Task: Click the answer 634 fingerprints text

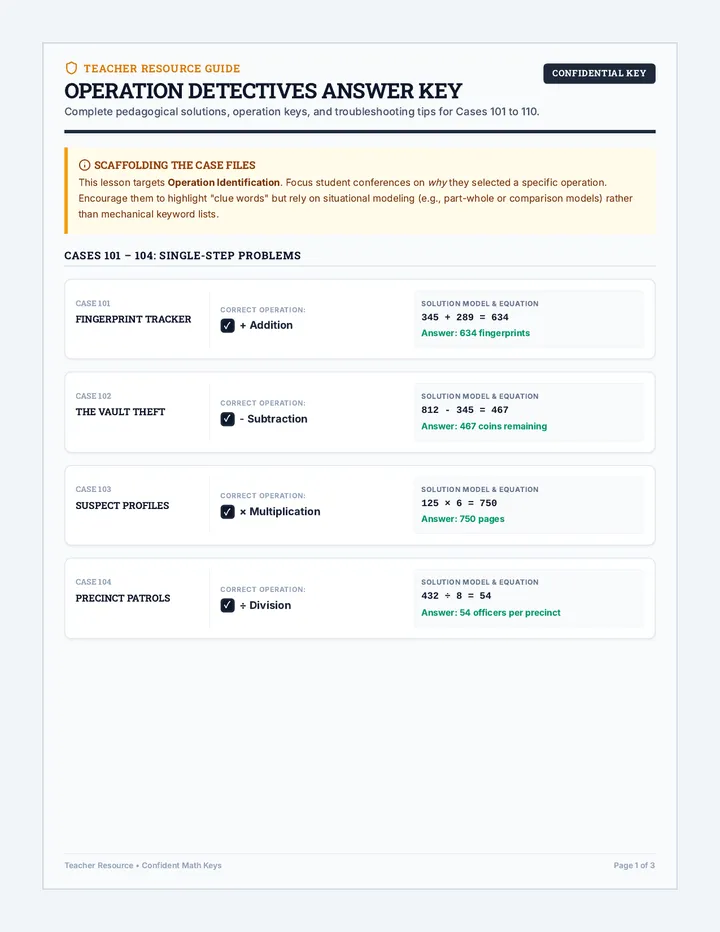Action: [x=475, y=333]
